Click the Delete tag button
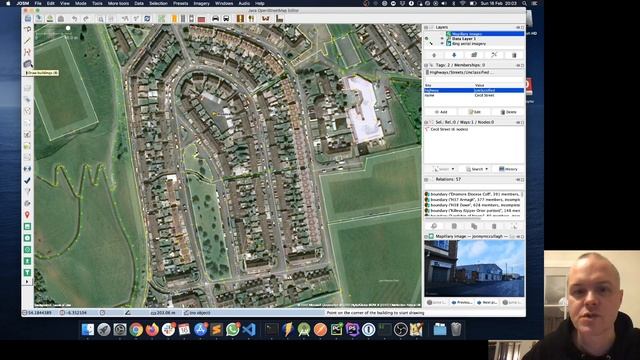This screenshot has height=360, width=640. 508,112
